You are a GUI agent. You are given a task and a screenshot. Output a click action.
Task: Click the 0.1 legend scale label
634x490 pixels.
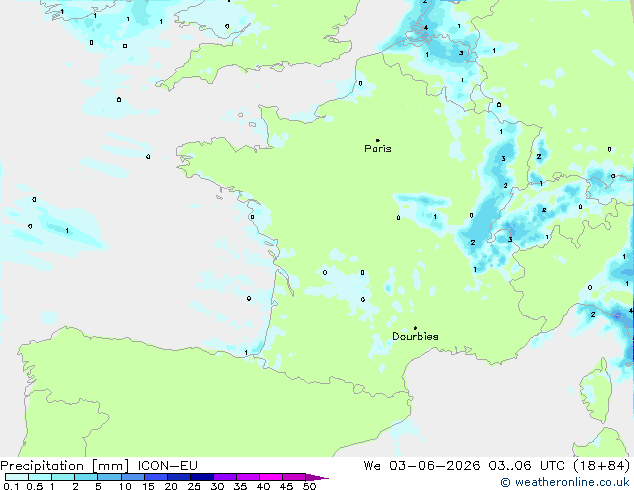(11, 486)
